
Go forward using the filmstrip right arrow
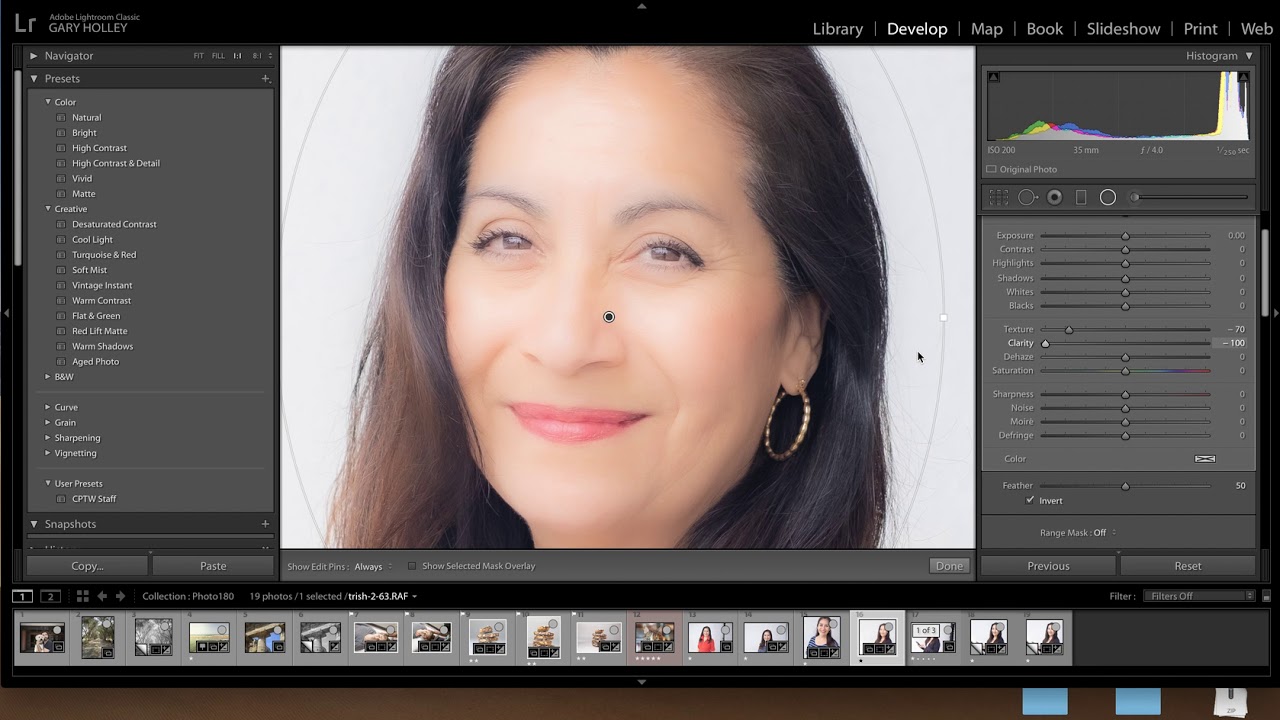tap(120, 596)
